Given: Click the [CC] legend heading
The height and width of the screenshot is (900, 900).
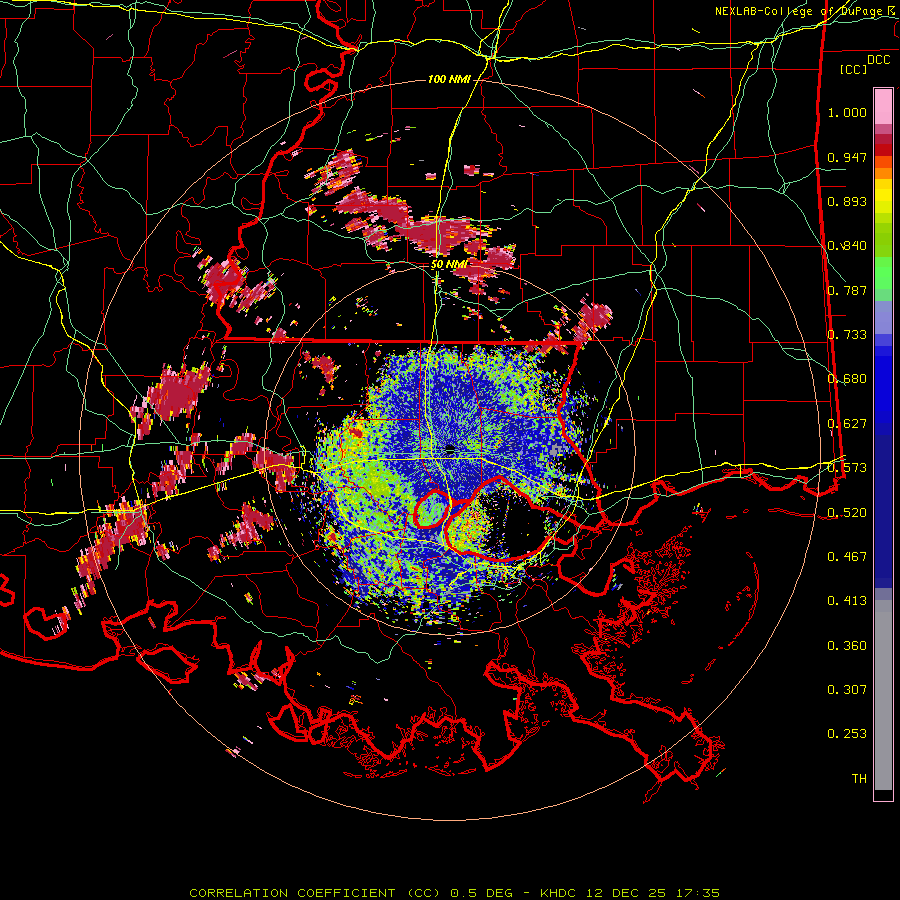Looking at the screenshot, I should click(853, 69).
